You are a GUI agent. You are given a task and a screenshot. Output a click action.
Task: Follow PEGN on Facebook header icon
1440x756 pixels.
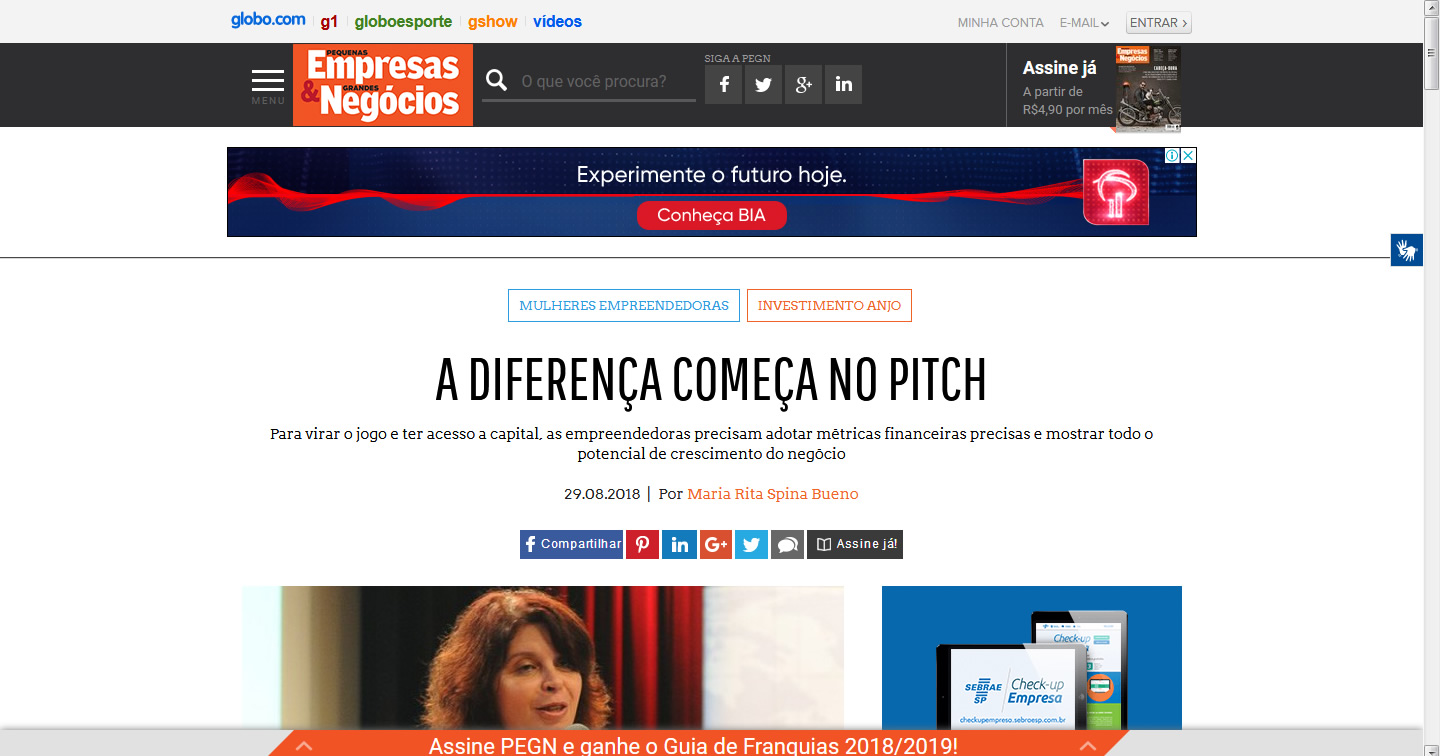(723, 85)
